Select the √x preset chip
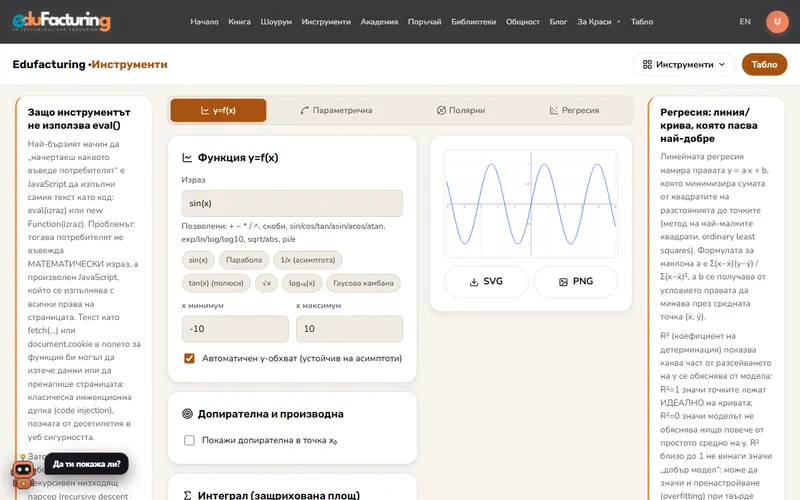 point(266,283)
